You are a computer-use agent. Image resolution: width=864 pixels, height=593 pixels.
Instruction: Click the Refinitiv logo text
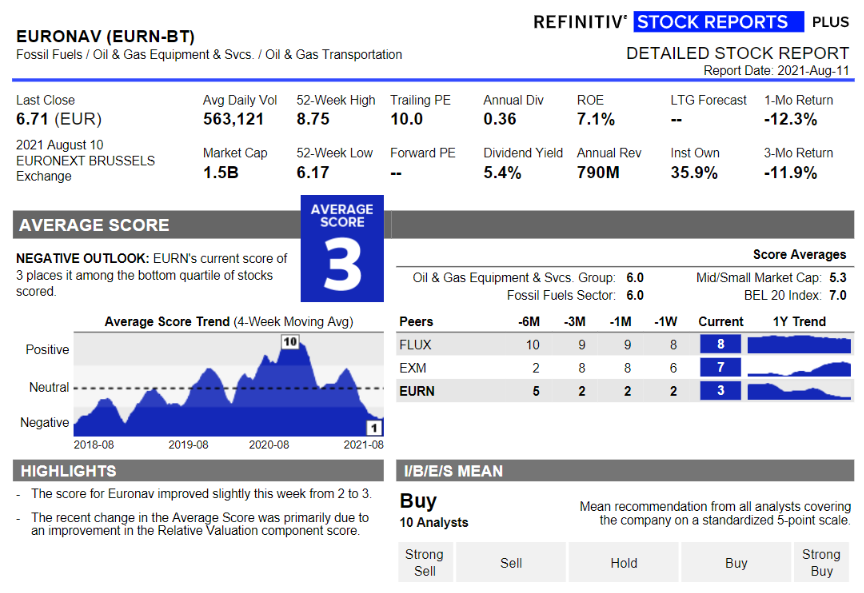pos(580,22)
